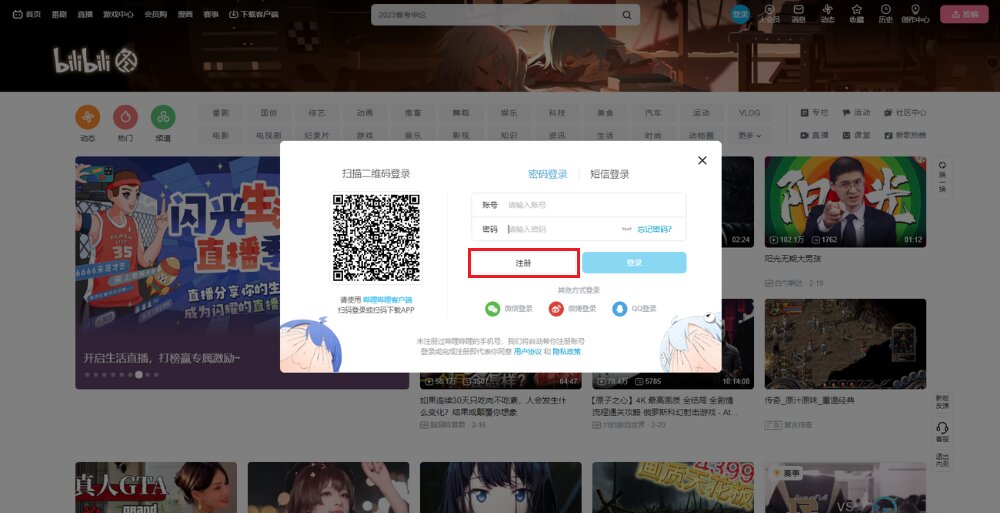Open 赛事 in top navigation
Image resolution: width=1000 pixels, height=513 pixels.
coord(211,14)
